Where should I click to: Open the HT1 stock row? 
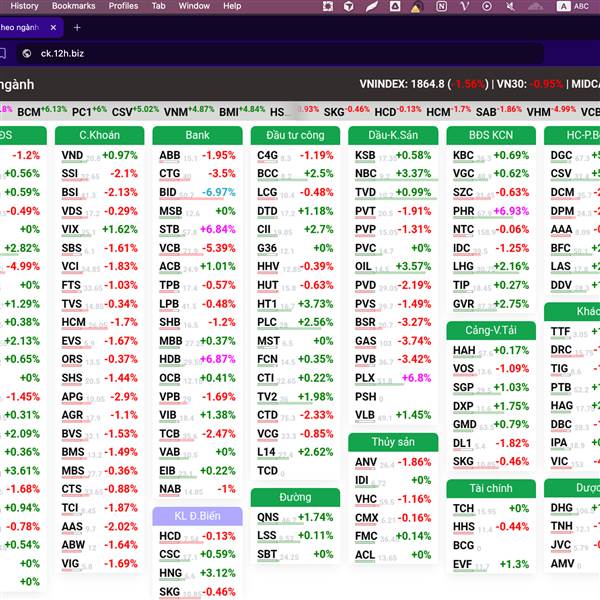(295, 304)
